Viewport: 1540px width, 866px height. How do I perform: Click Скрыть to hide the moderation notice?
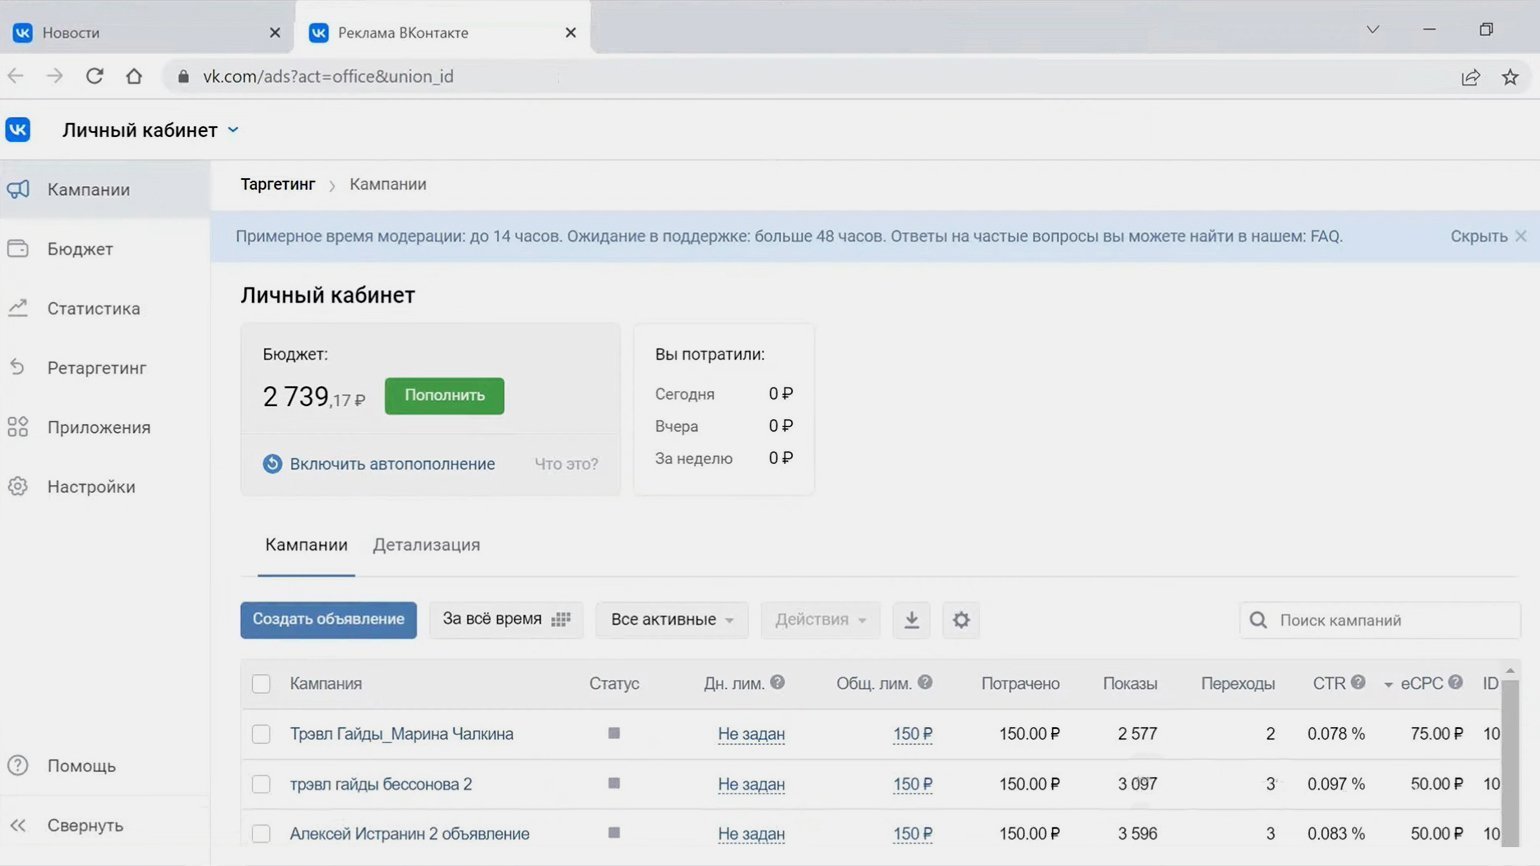[1479, 236]
